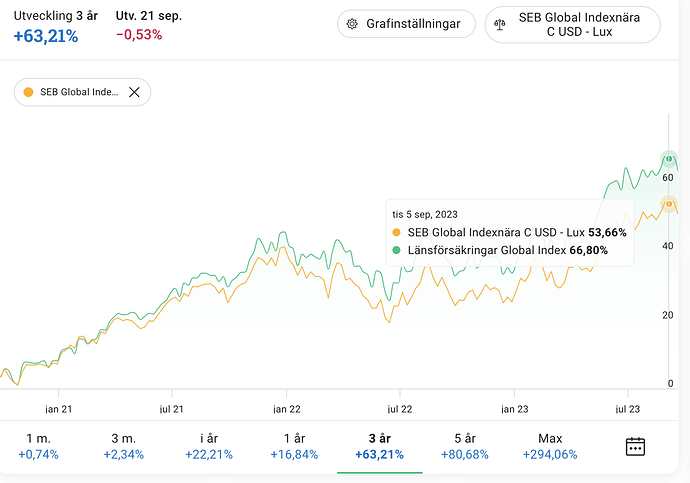Click the balance scale compare icon

click(x=501, y=24)
